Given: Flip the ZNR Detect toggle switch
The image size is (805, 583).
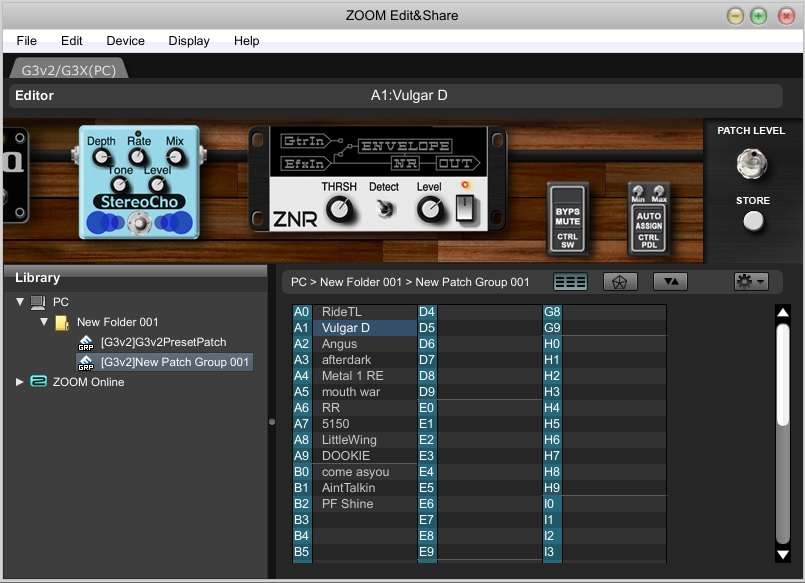Looking at the screenshot, I should (385, 208).
